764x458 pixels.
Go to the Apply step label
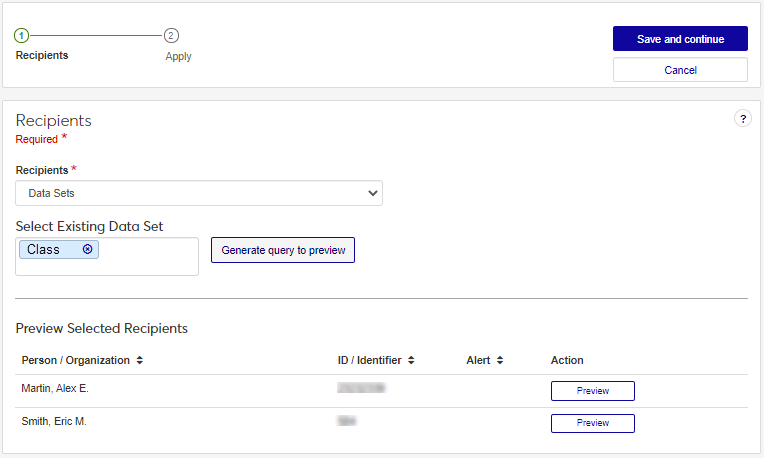click(178, 57)
